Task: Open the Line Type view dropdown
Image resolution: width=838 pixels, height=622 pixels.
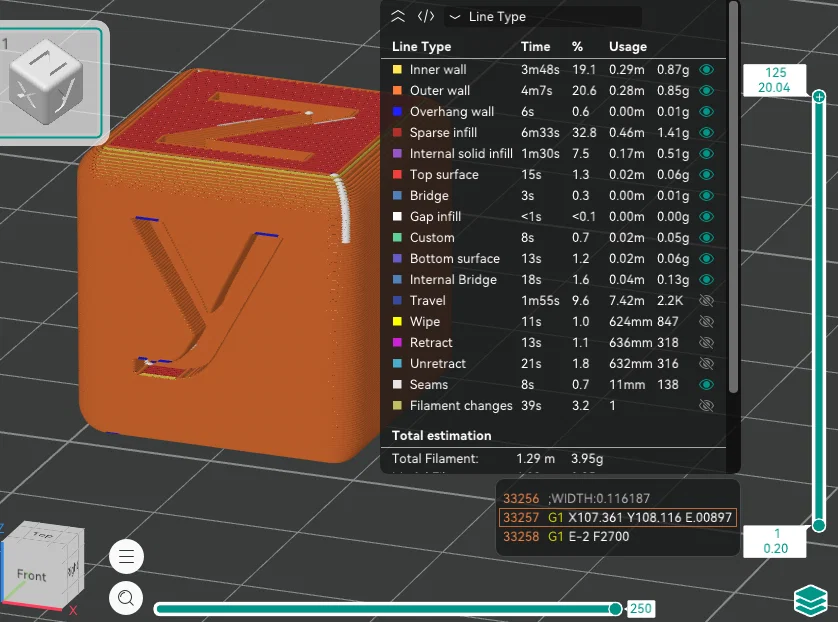Action: point(542,17)
